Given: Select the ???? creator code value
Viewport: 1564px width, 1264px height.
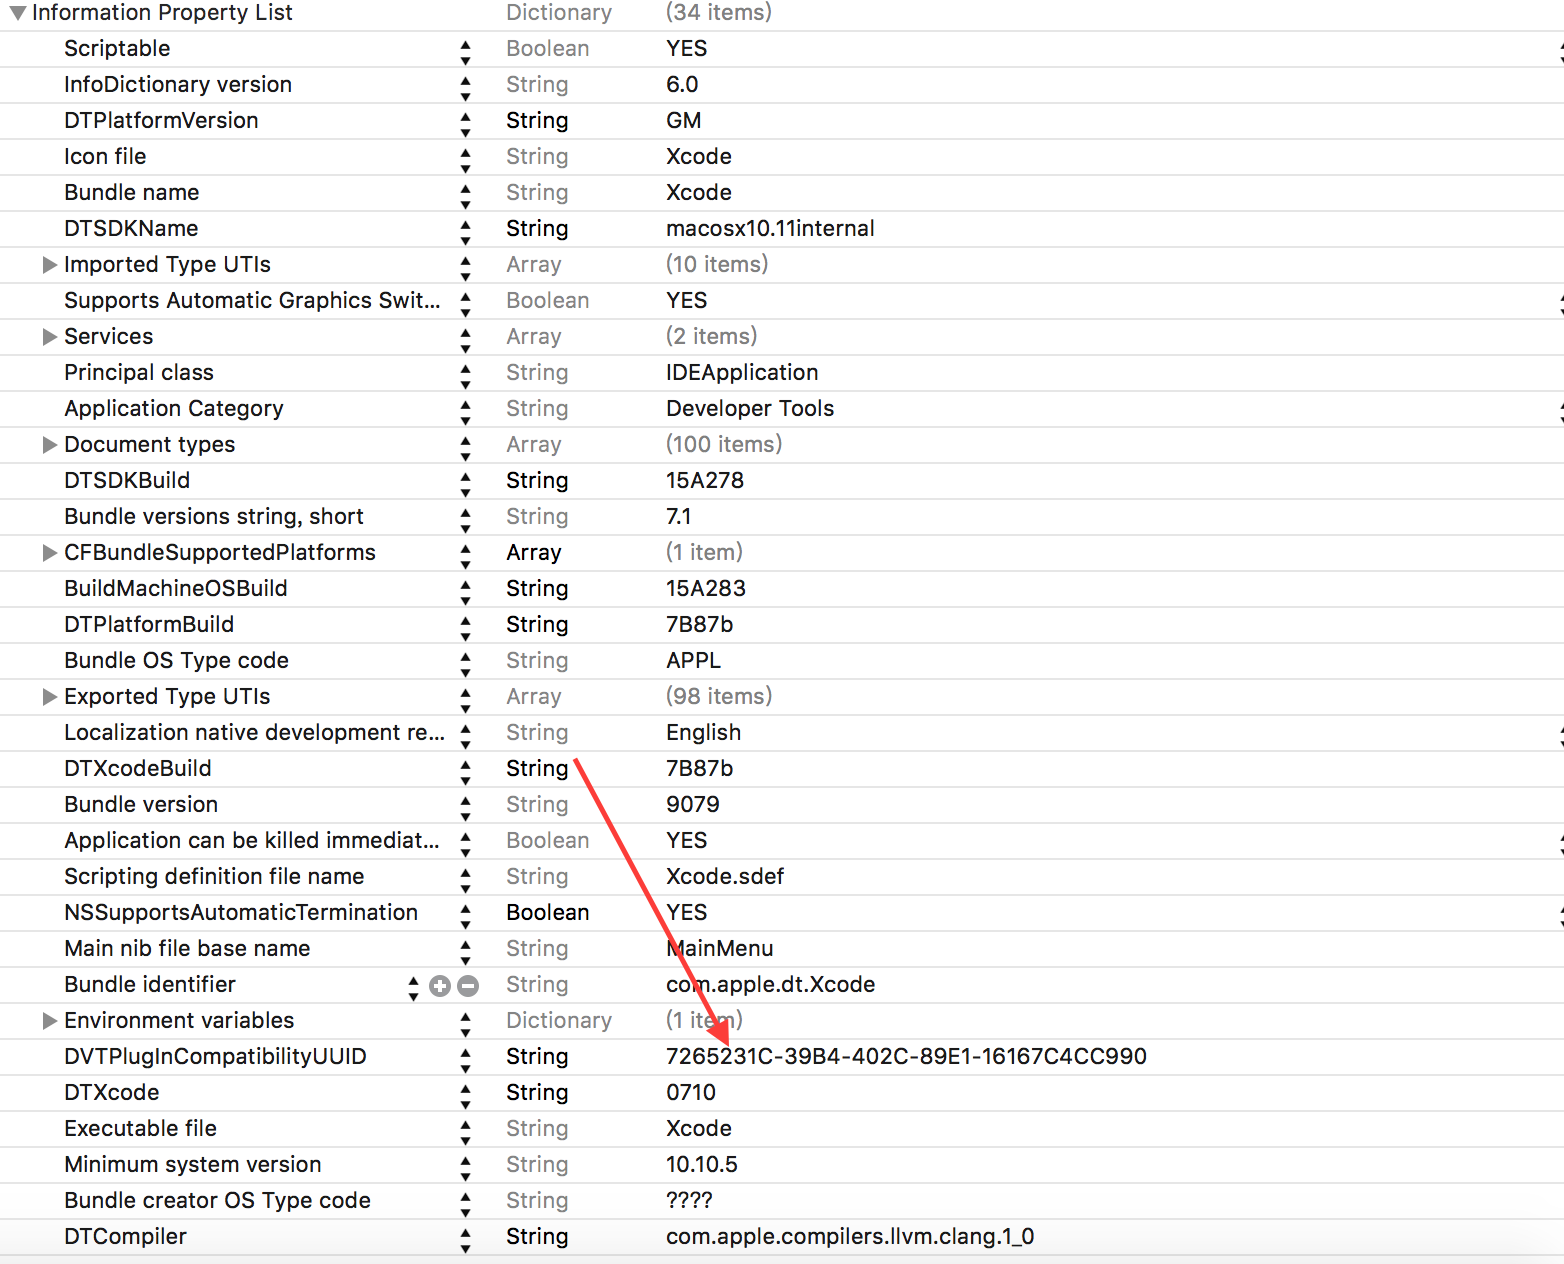Looking at the screenshot, I should [x=689, y=1201].
